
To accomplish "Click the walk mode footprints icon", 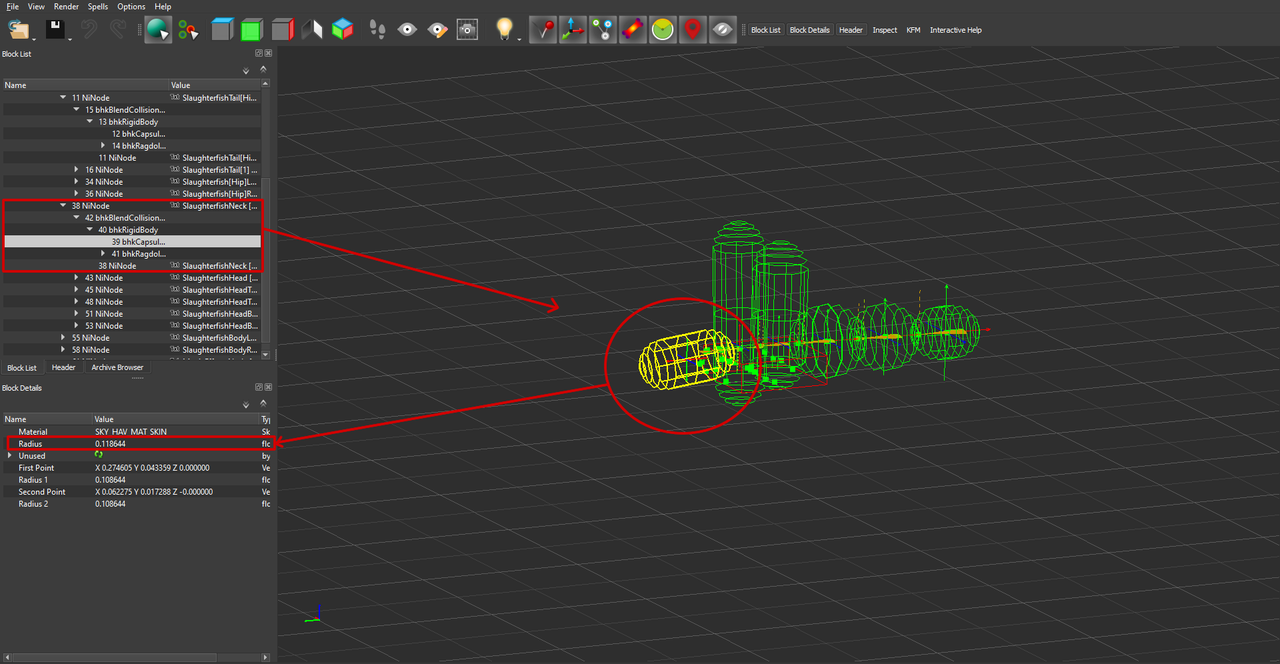I will coord(377,29).
